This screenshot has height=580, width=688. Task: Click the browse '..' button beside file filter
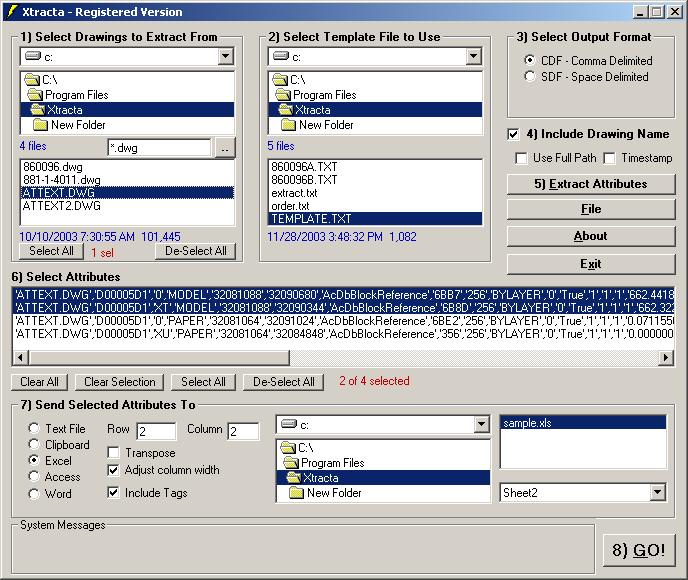click(226, 148)
